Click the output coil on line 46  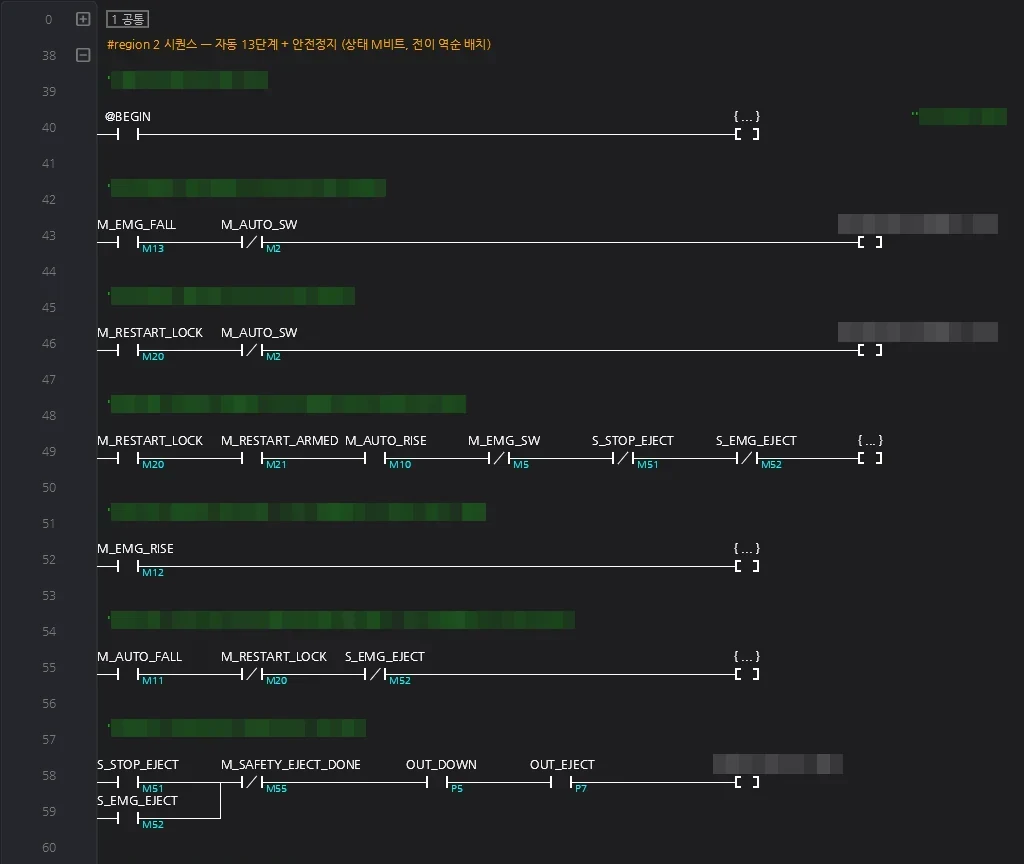click(870, 351)
